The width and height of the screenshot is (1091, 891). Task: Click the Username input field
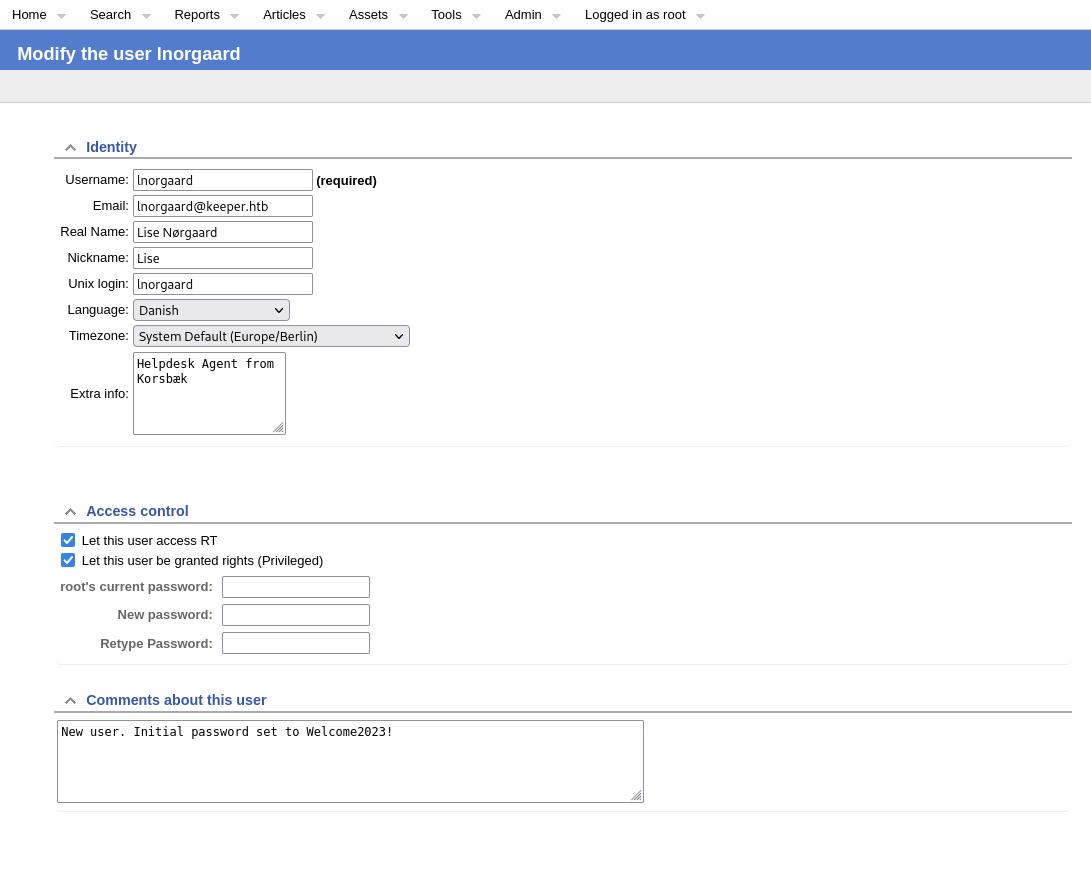click(x=223, y=180)
